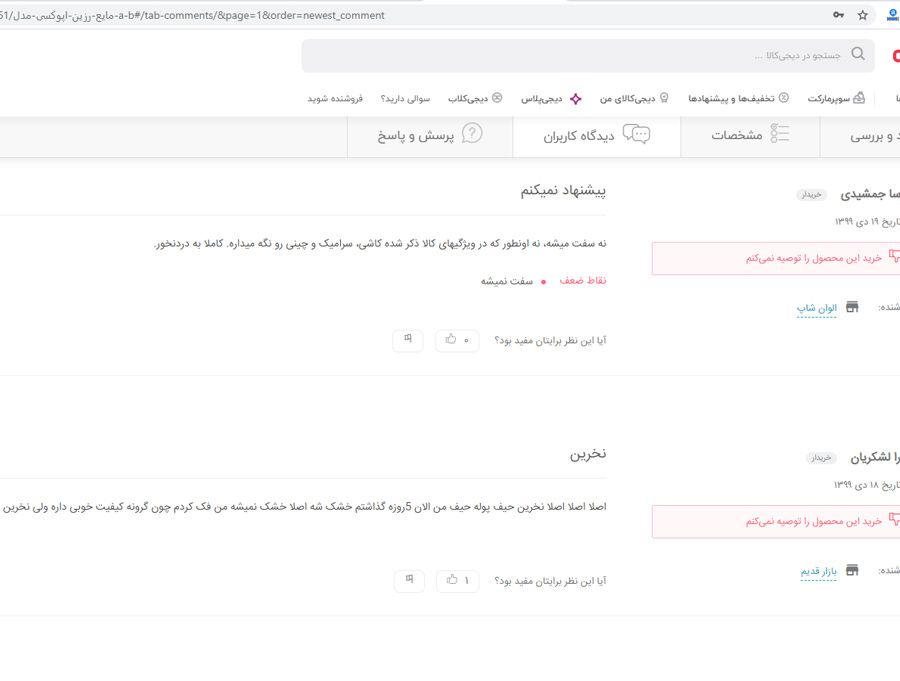Click the search magnifier icon
Screen dimensions: 900x681
click(x=858, y=54)
